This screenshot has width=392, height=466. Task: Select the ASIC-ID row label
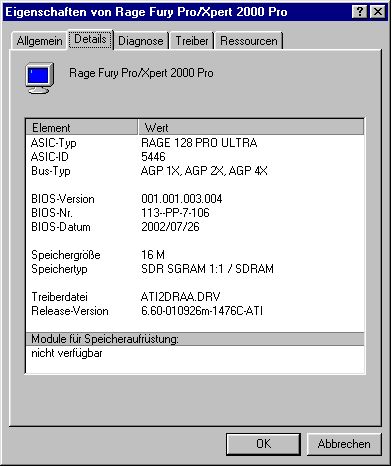(x=49, y=157)
